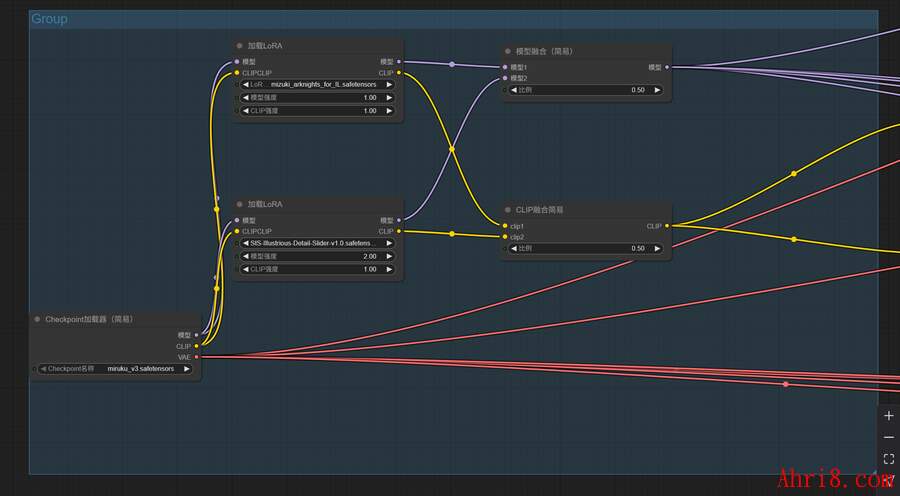900x496 pixels.
Task: Click the CLIP output port of the top LoRA node
Action: pyautogui.click(x=399, y=73)
